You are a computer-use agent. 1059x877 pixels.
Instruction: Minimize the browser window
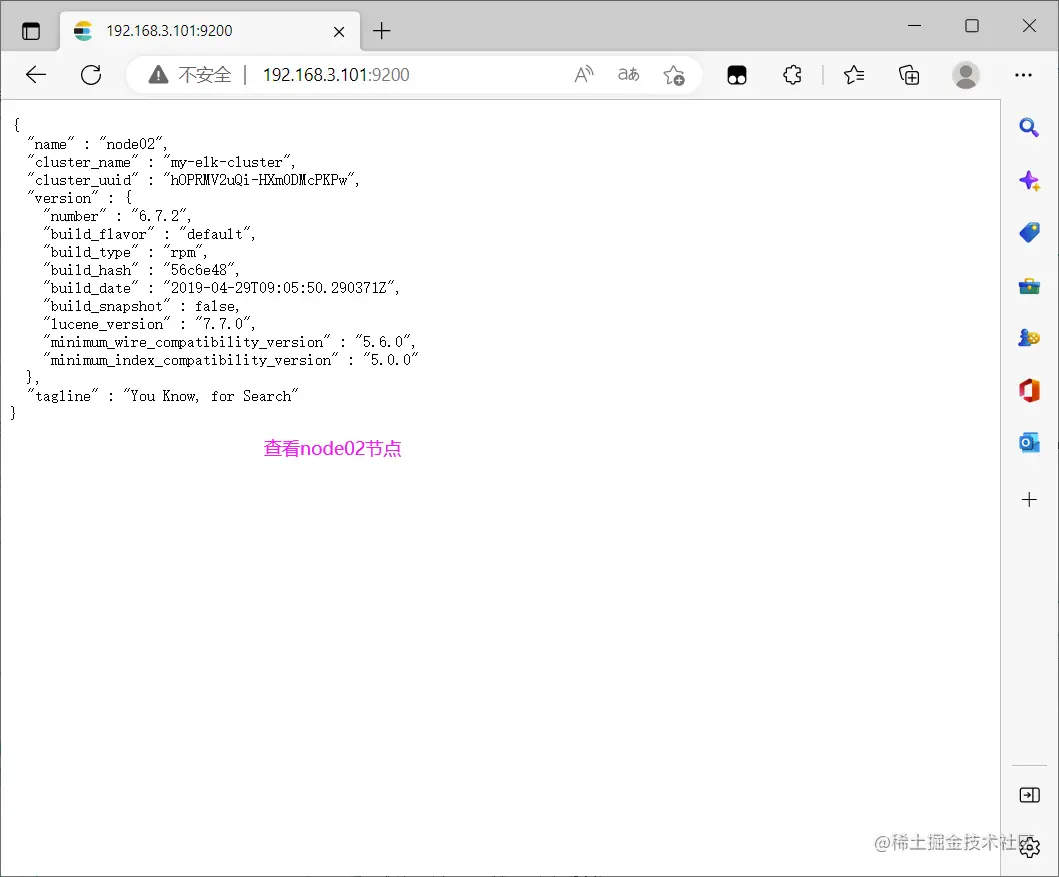(914, 26)
